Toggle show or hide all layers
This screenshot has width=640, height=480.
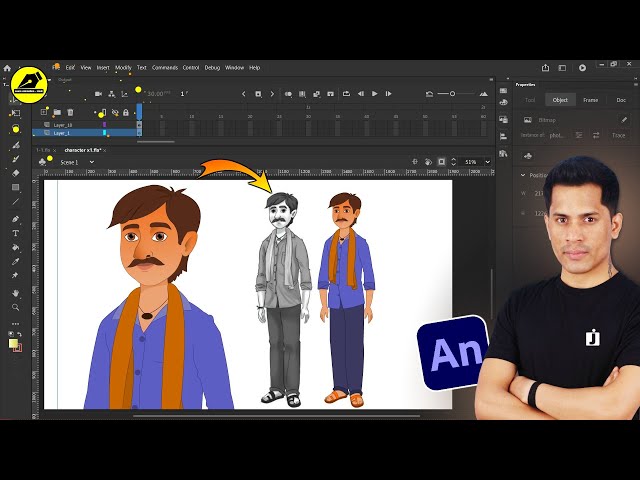point(116,112)
